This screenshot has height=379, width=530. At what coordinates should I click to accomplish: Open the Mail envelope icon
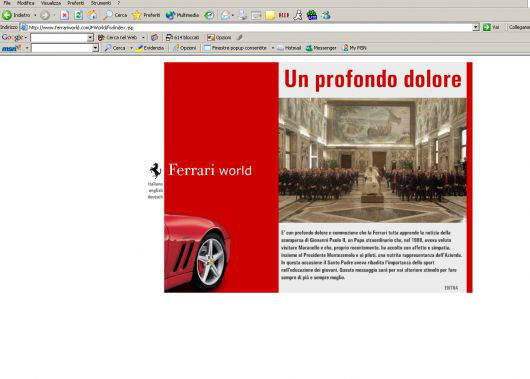pos(225,15)
